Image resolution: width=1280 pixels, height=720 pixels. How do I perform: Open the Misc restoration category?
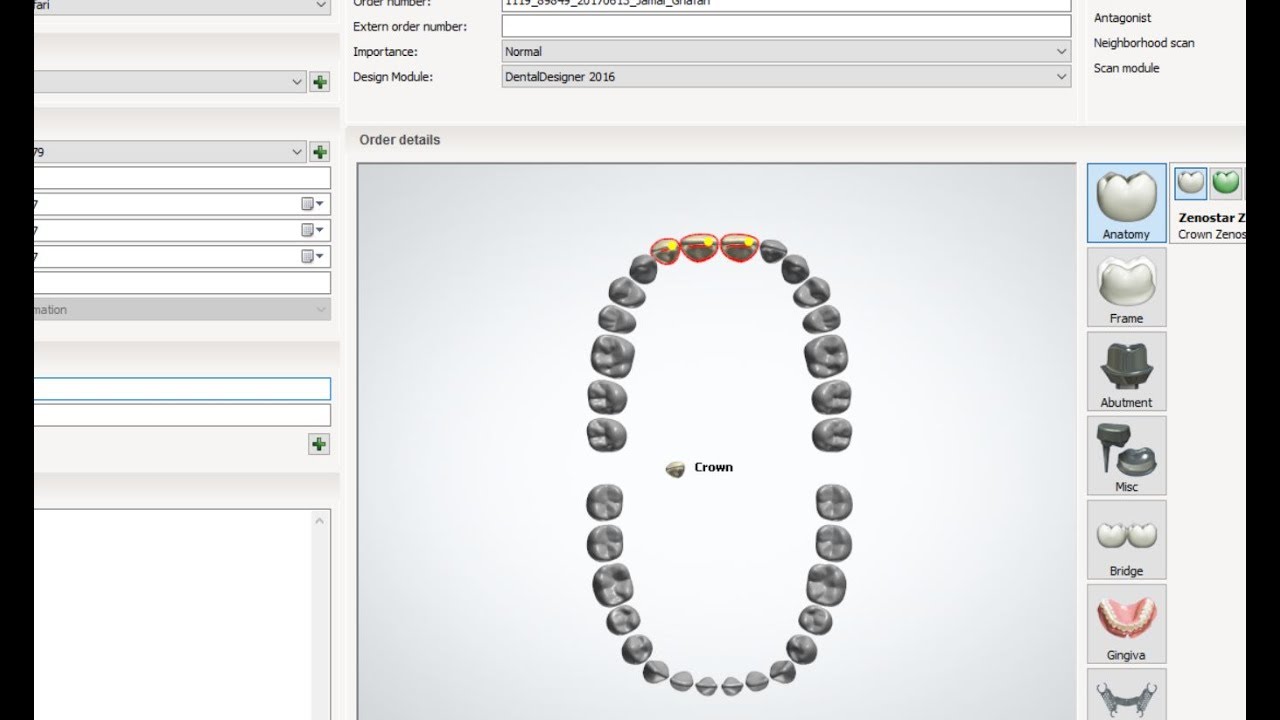(x=1126, y=455)
